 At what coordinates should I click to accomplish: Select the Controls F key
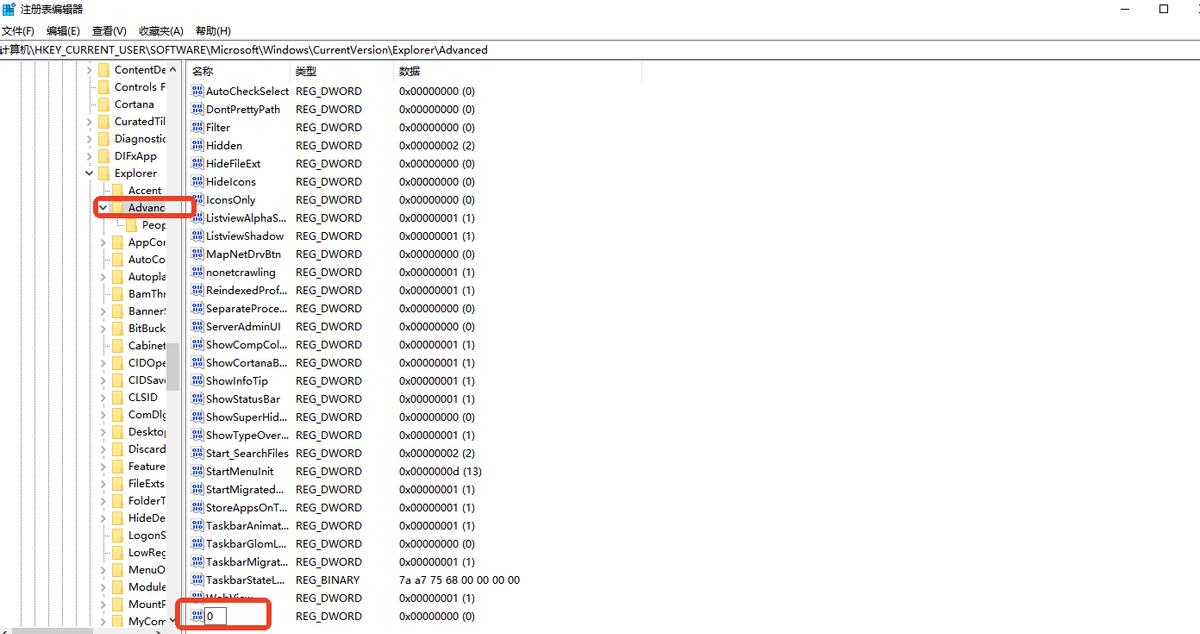point(140,87)
